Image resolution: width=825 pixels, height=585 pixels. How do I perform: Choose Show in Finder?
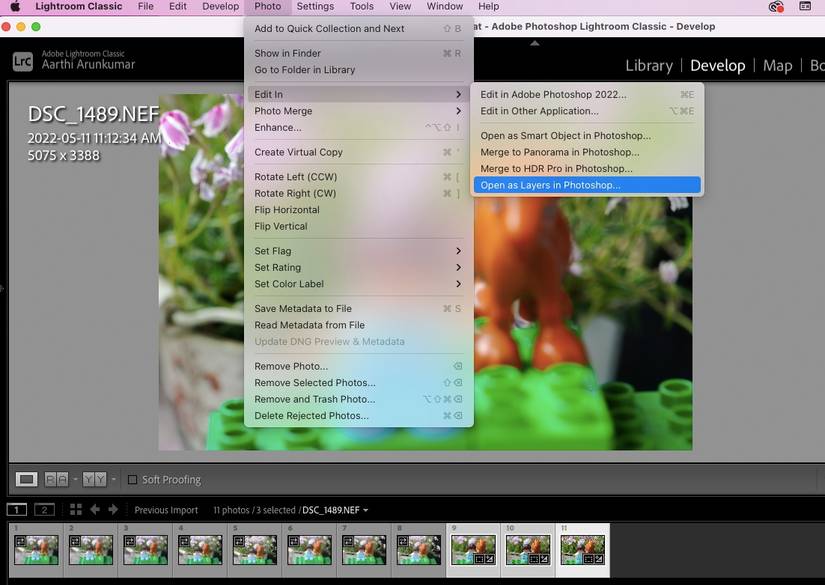[x=358, y=53]
